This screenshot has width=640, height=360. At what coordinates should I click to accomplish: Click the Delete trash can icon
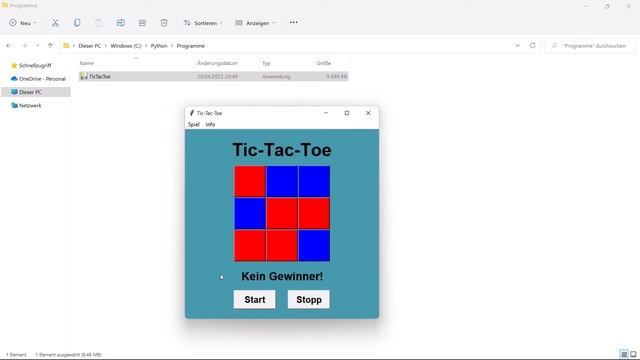tap(164, 23)
